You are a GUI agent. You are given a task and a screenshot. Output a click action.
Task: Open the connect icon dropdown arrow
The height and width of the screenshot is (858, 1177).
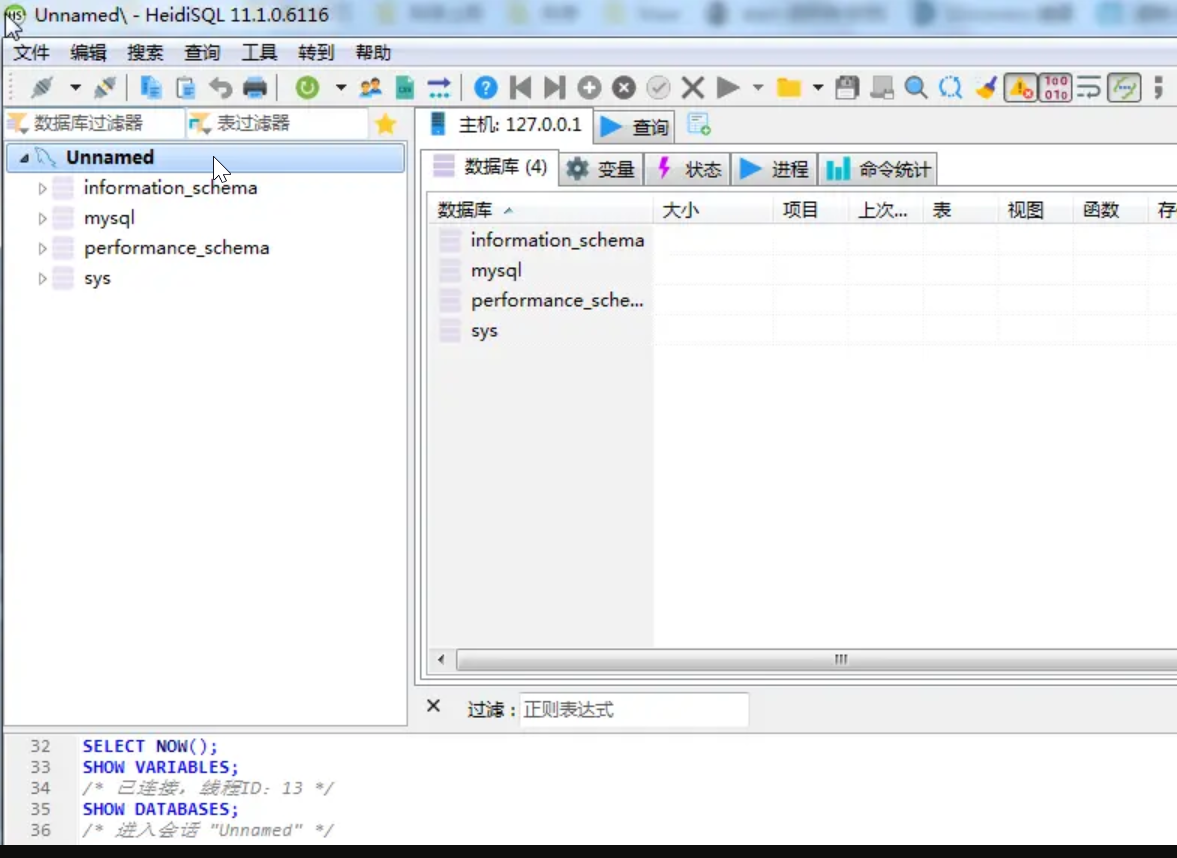coord(75,88)
